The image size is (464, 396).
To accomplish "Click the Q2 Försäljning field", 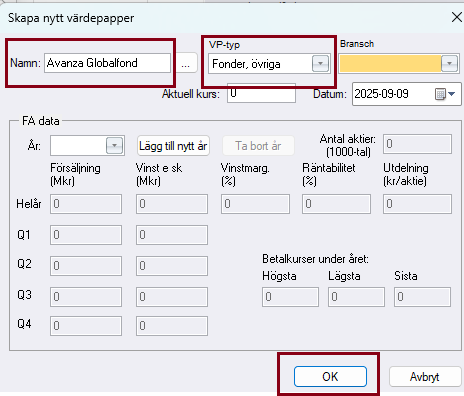I will coord(86,266).
